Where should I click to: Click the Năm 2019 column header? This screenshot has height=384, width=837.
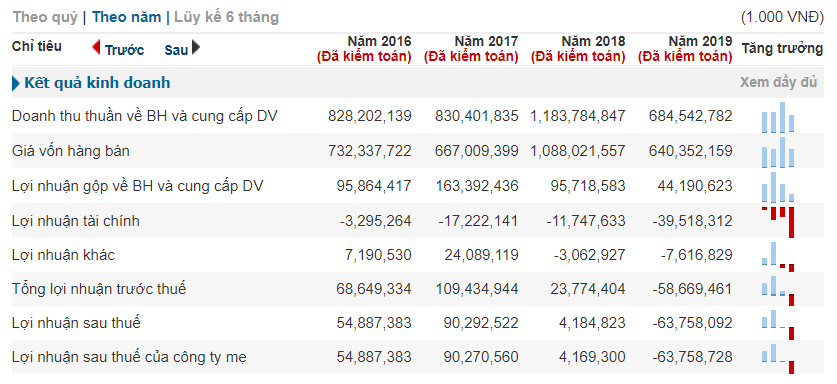[685, 49]
